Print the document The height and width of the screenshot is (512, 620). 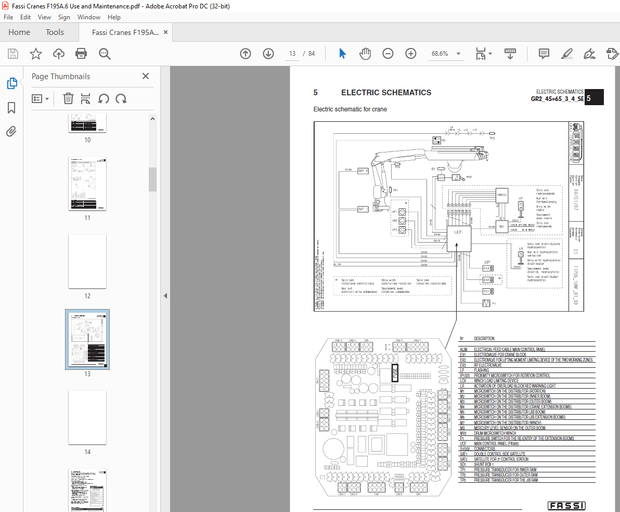pyautogui.click(x=81, y=54)
